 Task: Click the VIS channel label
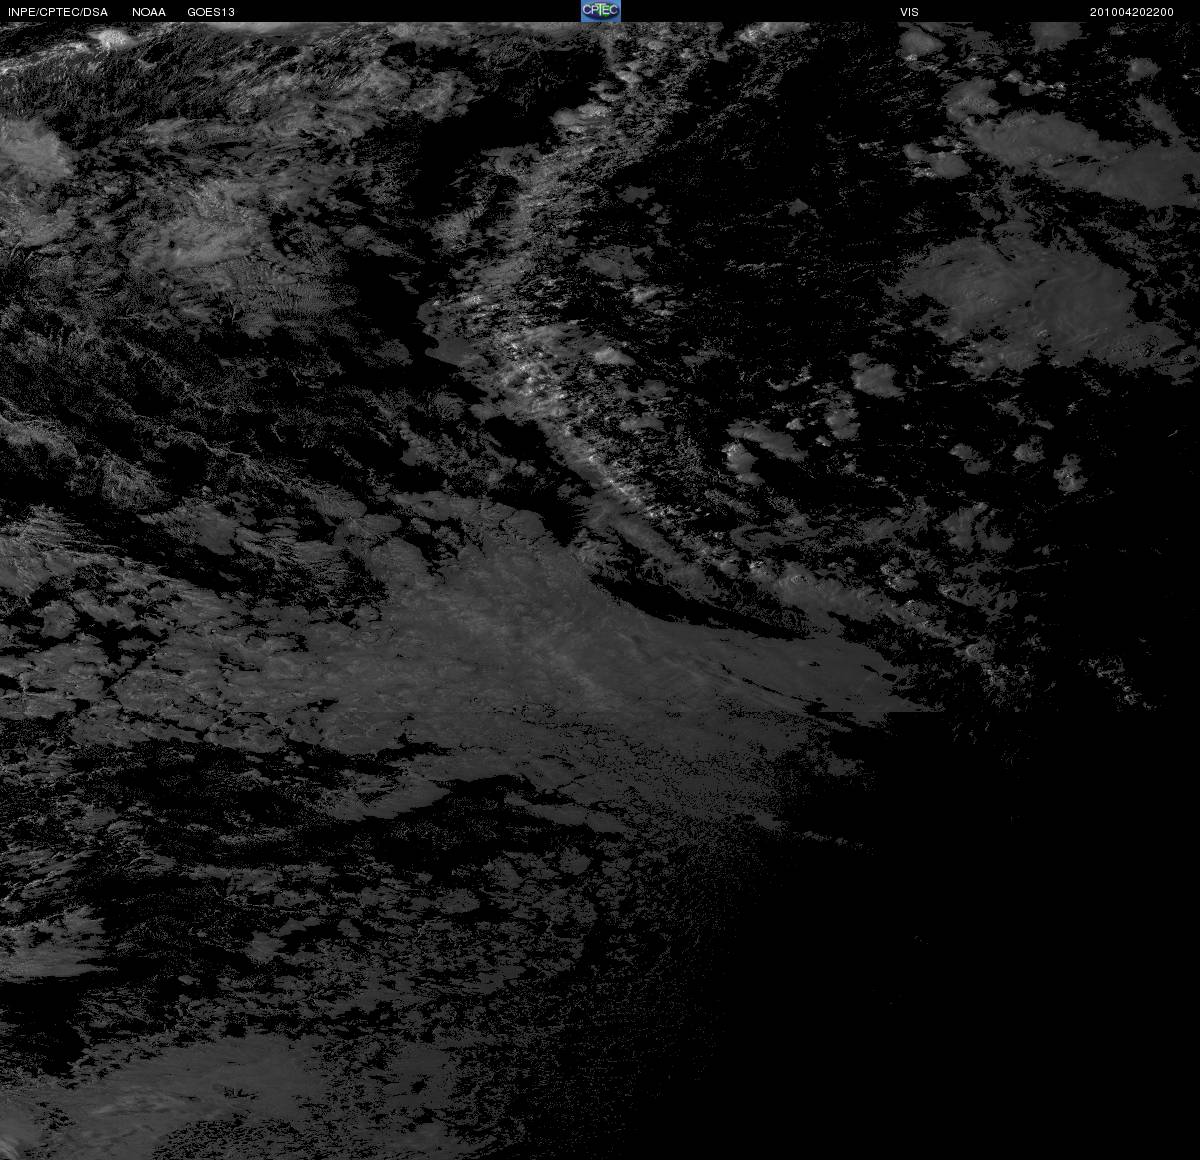coord(909,12)
